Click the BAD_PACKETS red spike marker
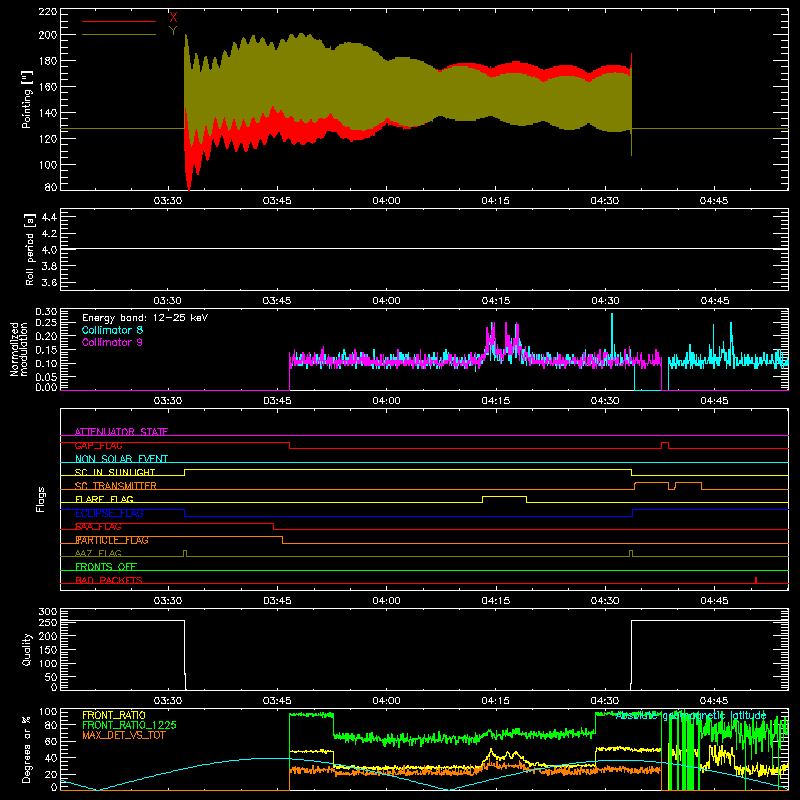Image resolution: width=800 pixels, height=800 pixels. (x=756, y=580)
